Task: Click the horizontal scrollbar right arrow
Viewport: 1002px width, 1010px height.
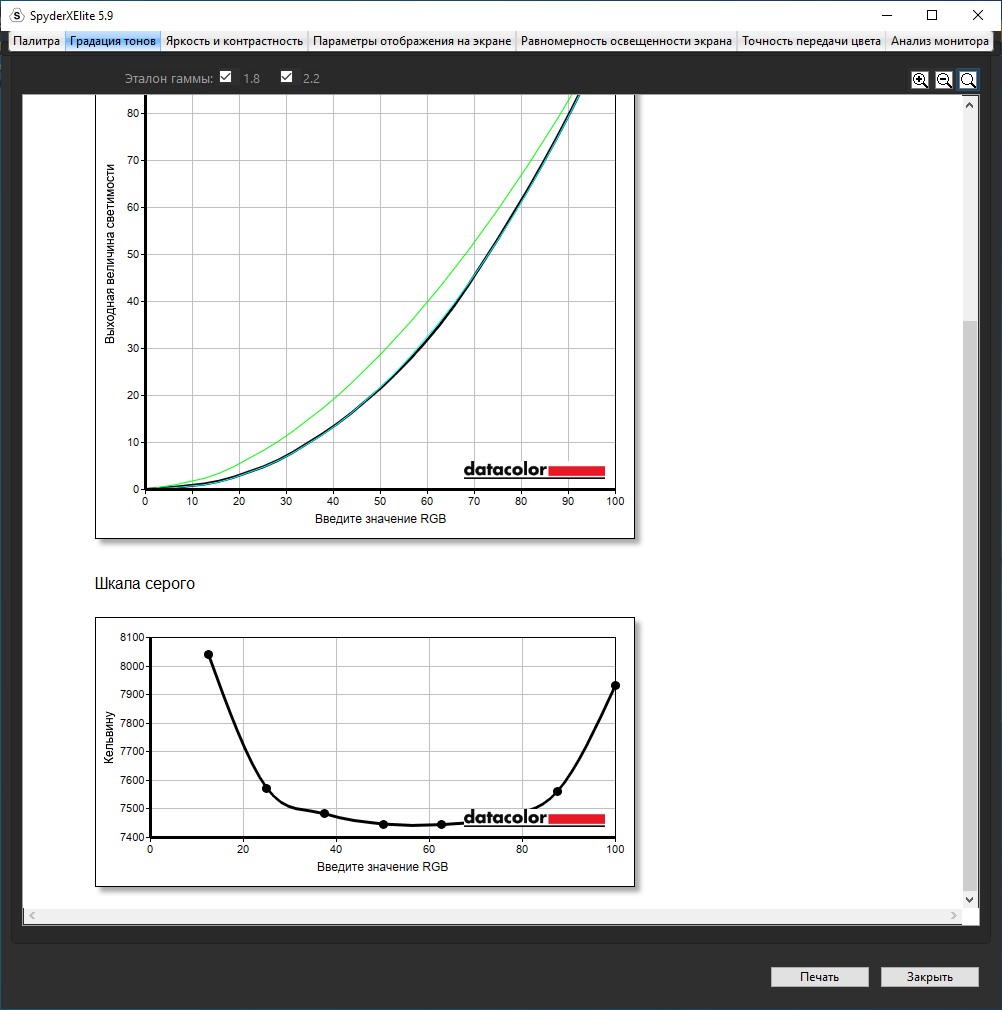Action: click(954, 915)
